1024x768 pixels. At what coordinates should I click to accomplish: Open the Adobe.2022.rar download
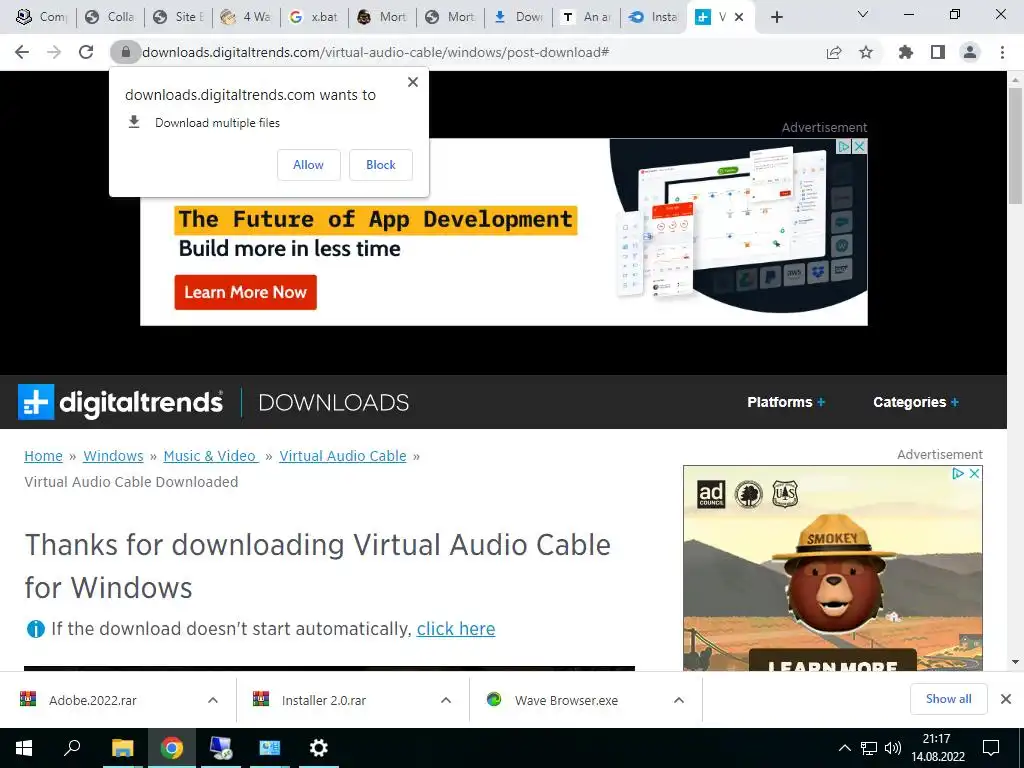93,700
